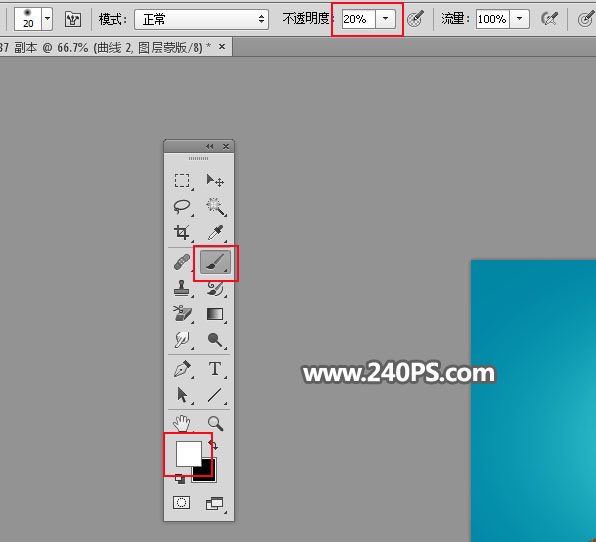Toggle Quick Mask mode

pyautogui.click(x=181, y=502)
